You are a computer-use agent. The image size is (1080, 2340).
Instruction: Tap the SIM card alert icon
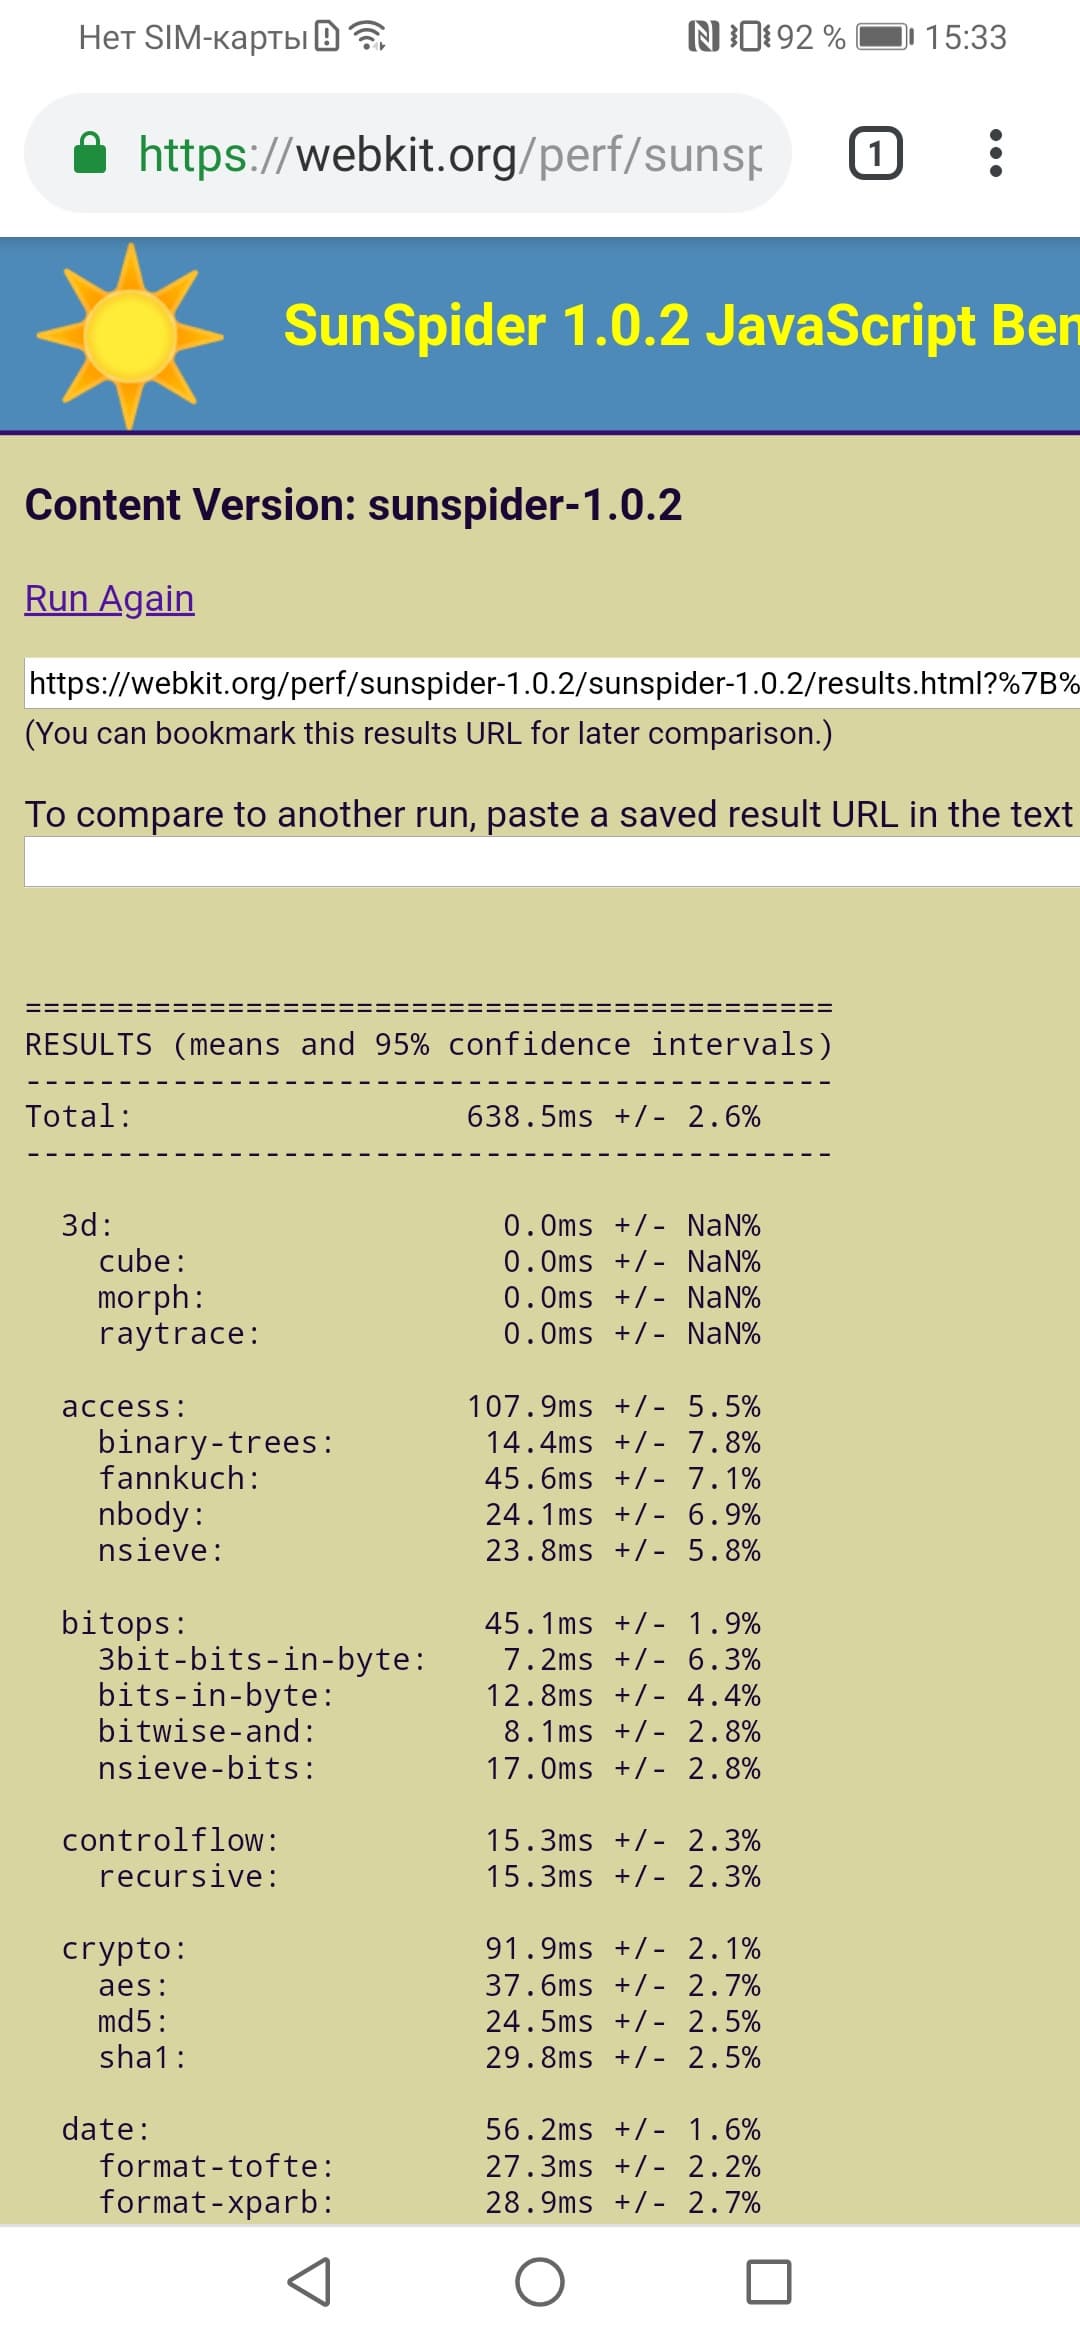[x=326, y=37]
